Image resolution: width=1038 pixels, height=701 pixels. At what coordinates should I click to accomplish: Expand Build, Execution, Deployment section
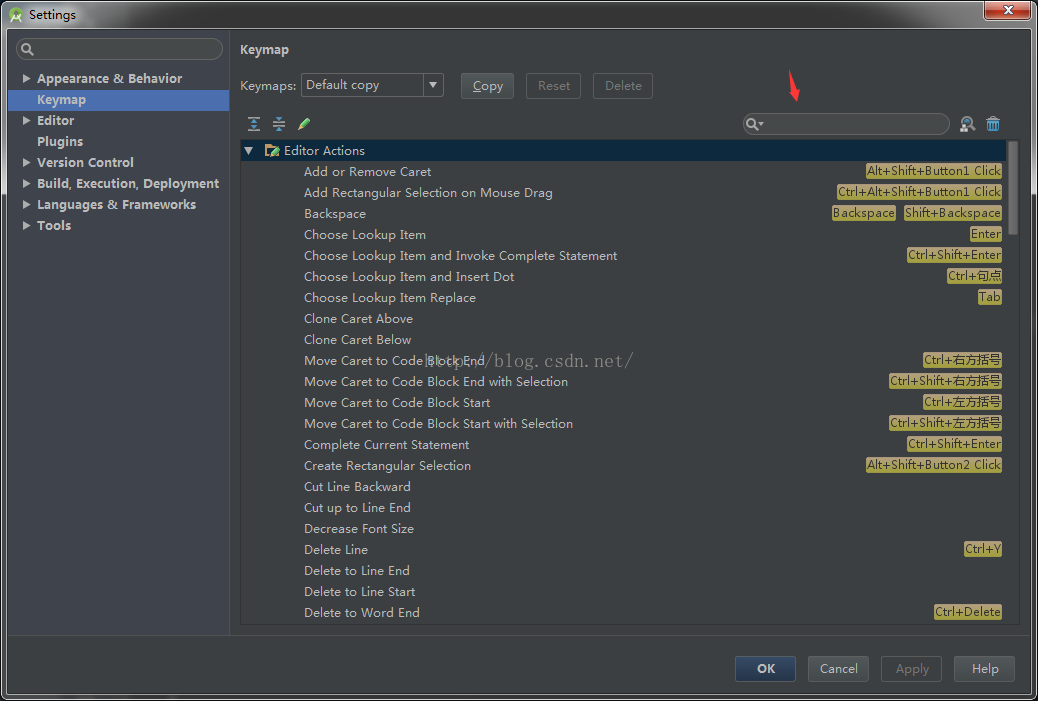(26, 183)
